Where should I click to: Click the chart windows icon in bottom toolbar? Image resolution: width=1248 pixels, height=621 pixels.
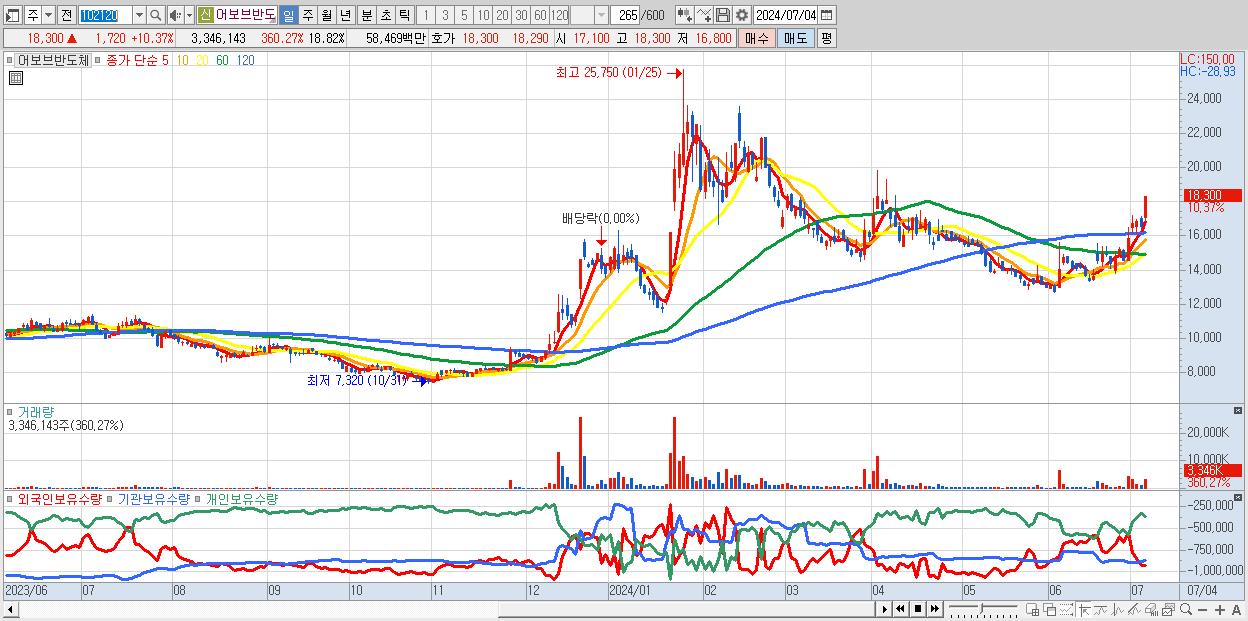click(x=1169, y=610)
